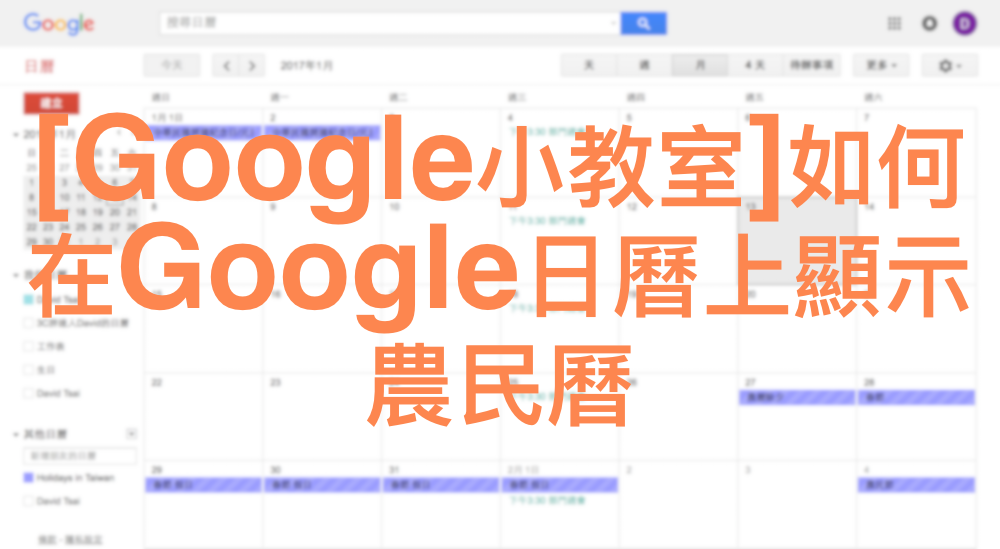Viewport: 1000px width, 549px height.
Task: Select the 月 month view
Action: click(700, 65)
